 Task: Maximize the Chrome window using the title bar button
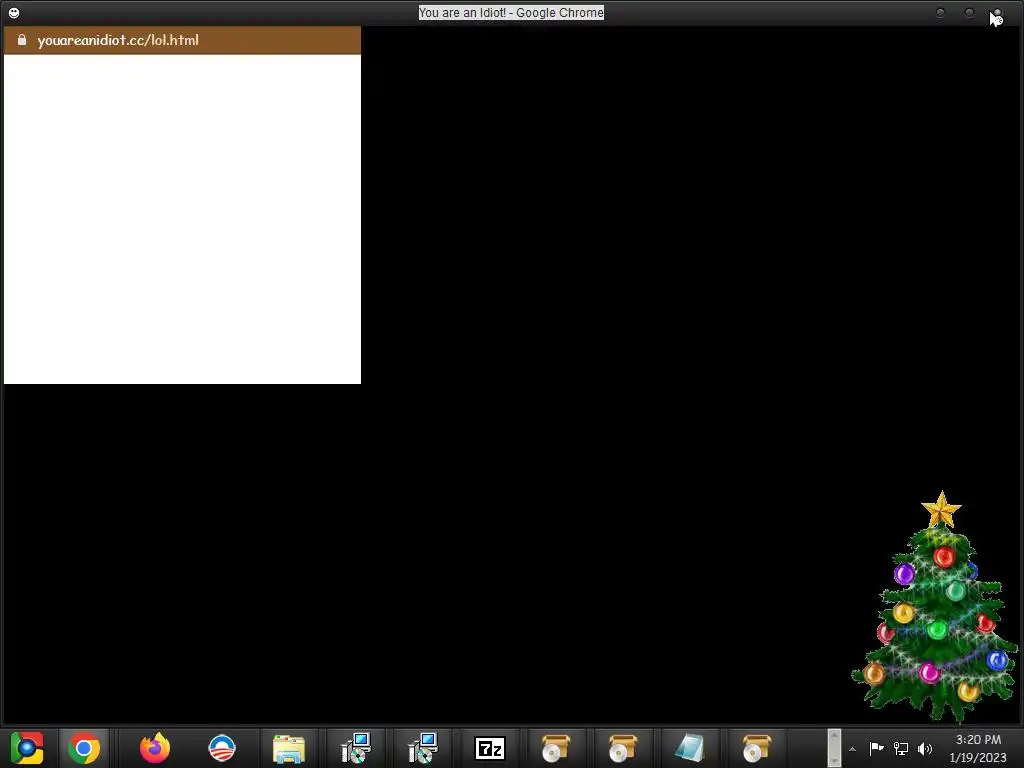tap(969, 12)
